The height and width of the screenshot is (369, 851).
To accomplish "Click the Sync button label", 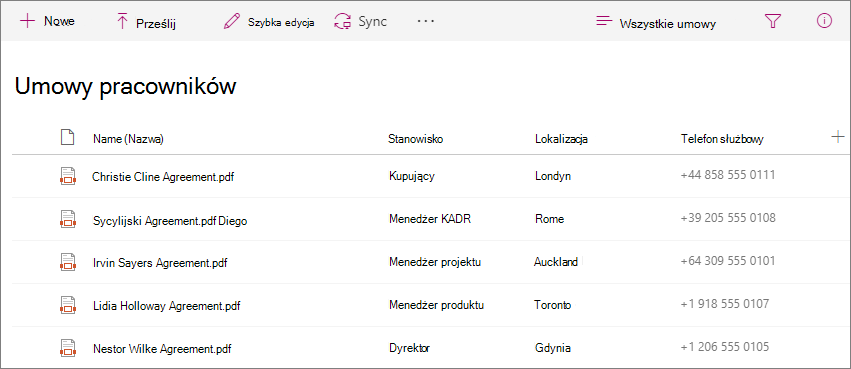I will [x=372, y=22].
